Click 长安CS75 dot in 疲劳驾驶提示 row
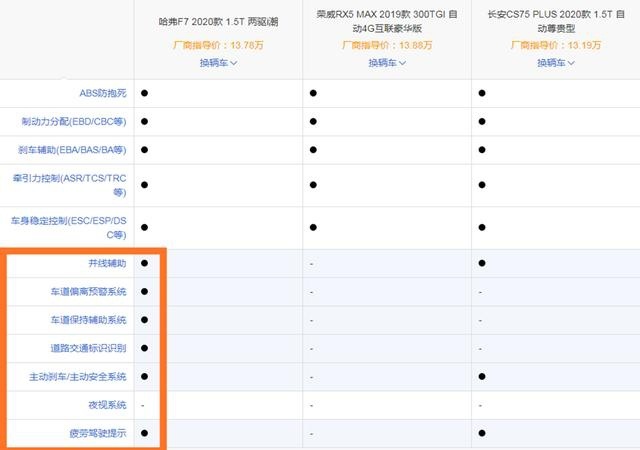Screen dimensions: 640x450 (482, 433)
